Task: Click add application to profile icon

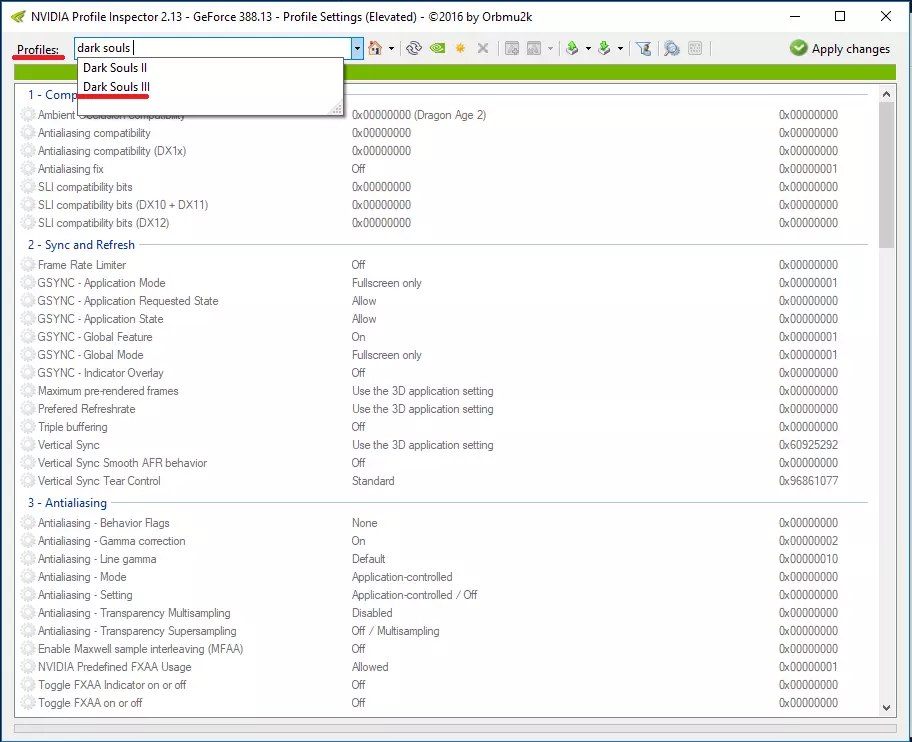Action: (x=512, y=48)
